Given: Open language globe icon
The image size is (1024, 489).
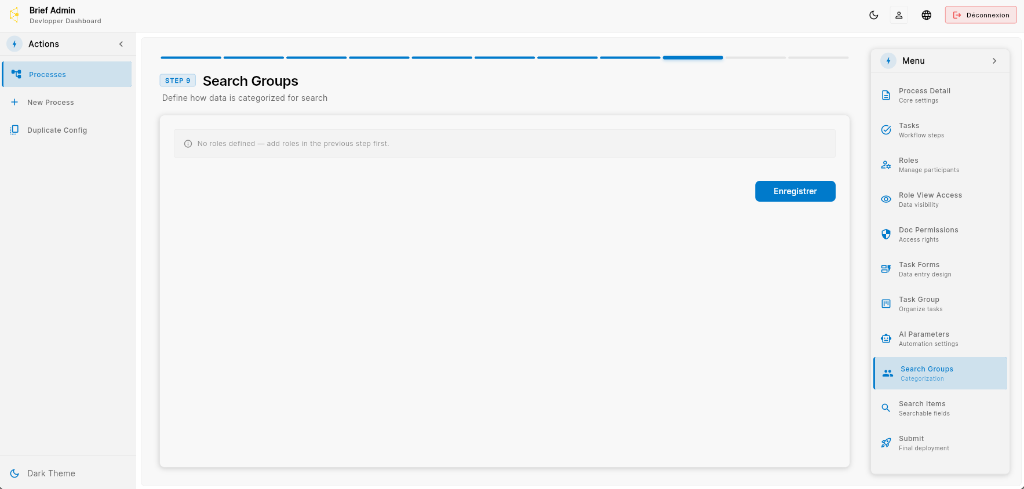Looking at the screenshot, I should click(926, 15).
